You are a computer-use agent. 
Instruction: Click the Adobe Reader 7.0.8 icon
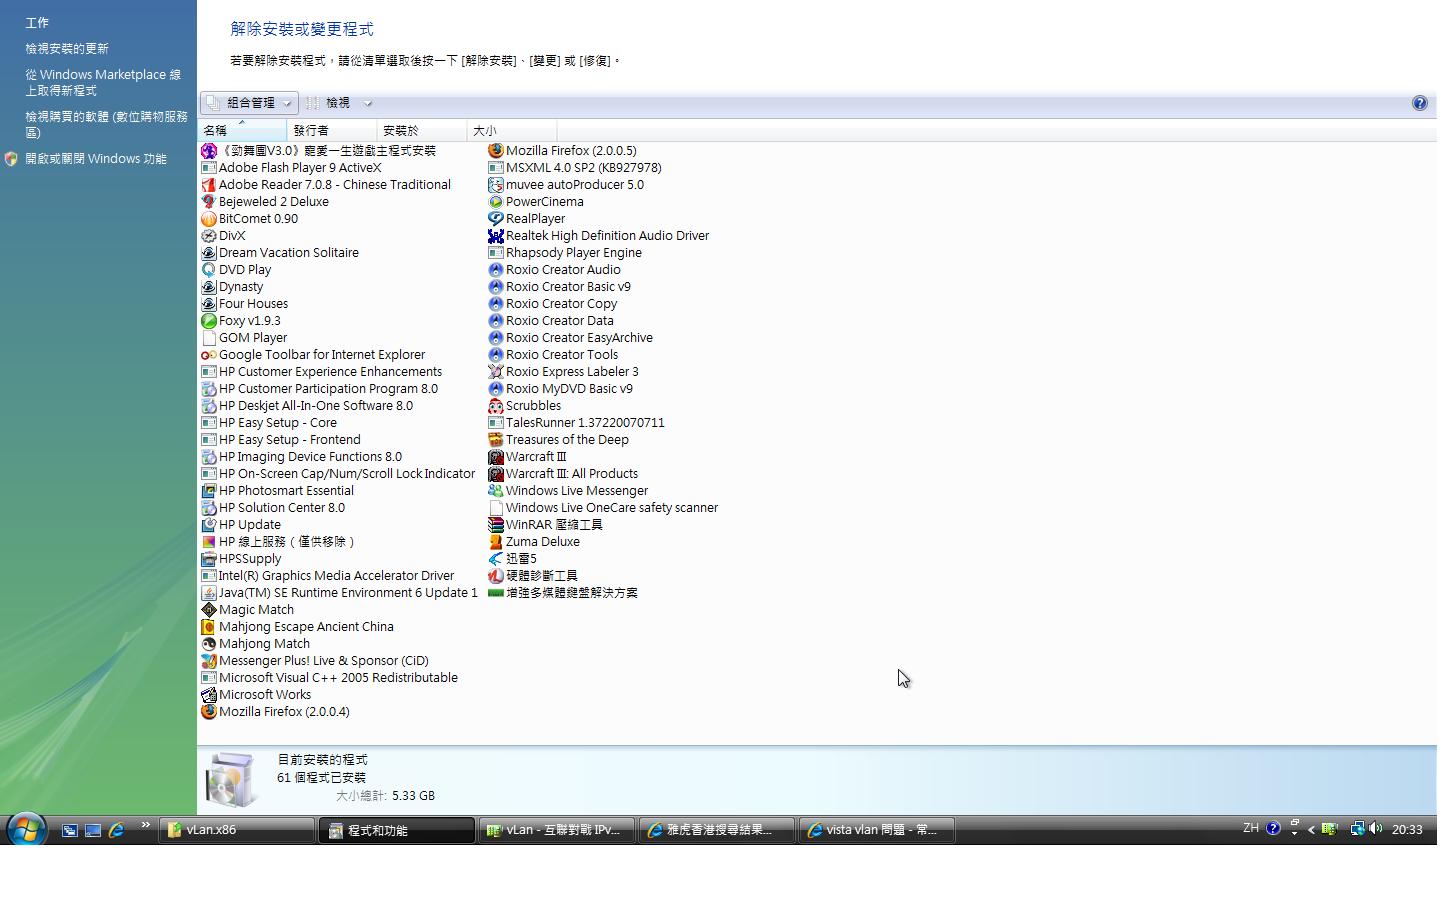(x=208, y=185)
